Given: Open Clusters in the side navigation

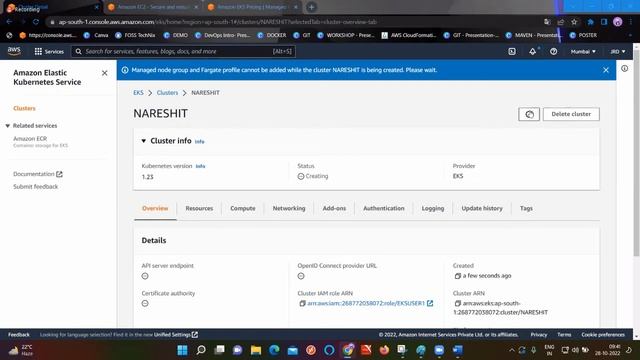Looking at the screenshot, I should (24, 108).
